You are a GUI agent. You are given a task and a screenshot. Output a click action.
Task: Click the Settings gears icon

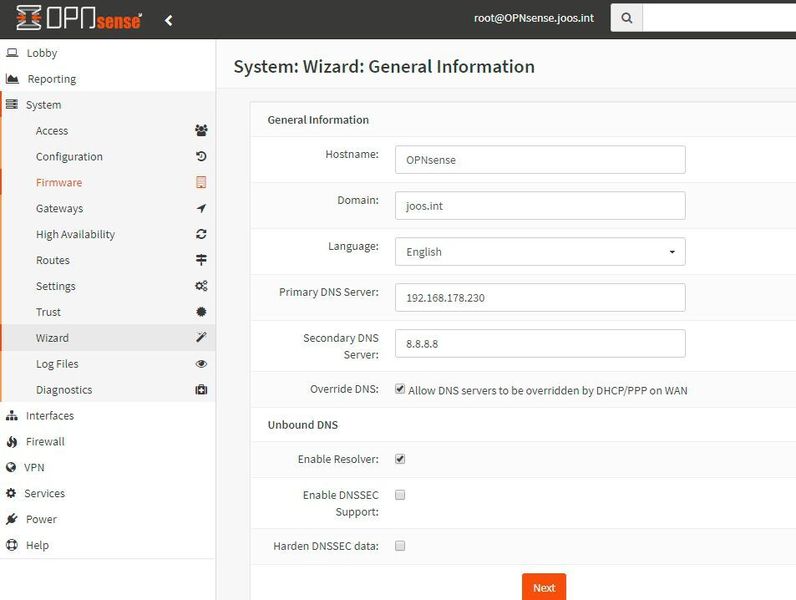pos(201,287)
